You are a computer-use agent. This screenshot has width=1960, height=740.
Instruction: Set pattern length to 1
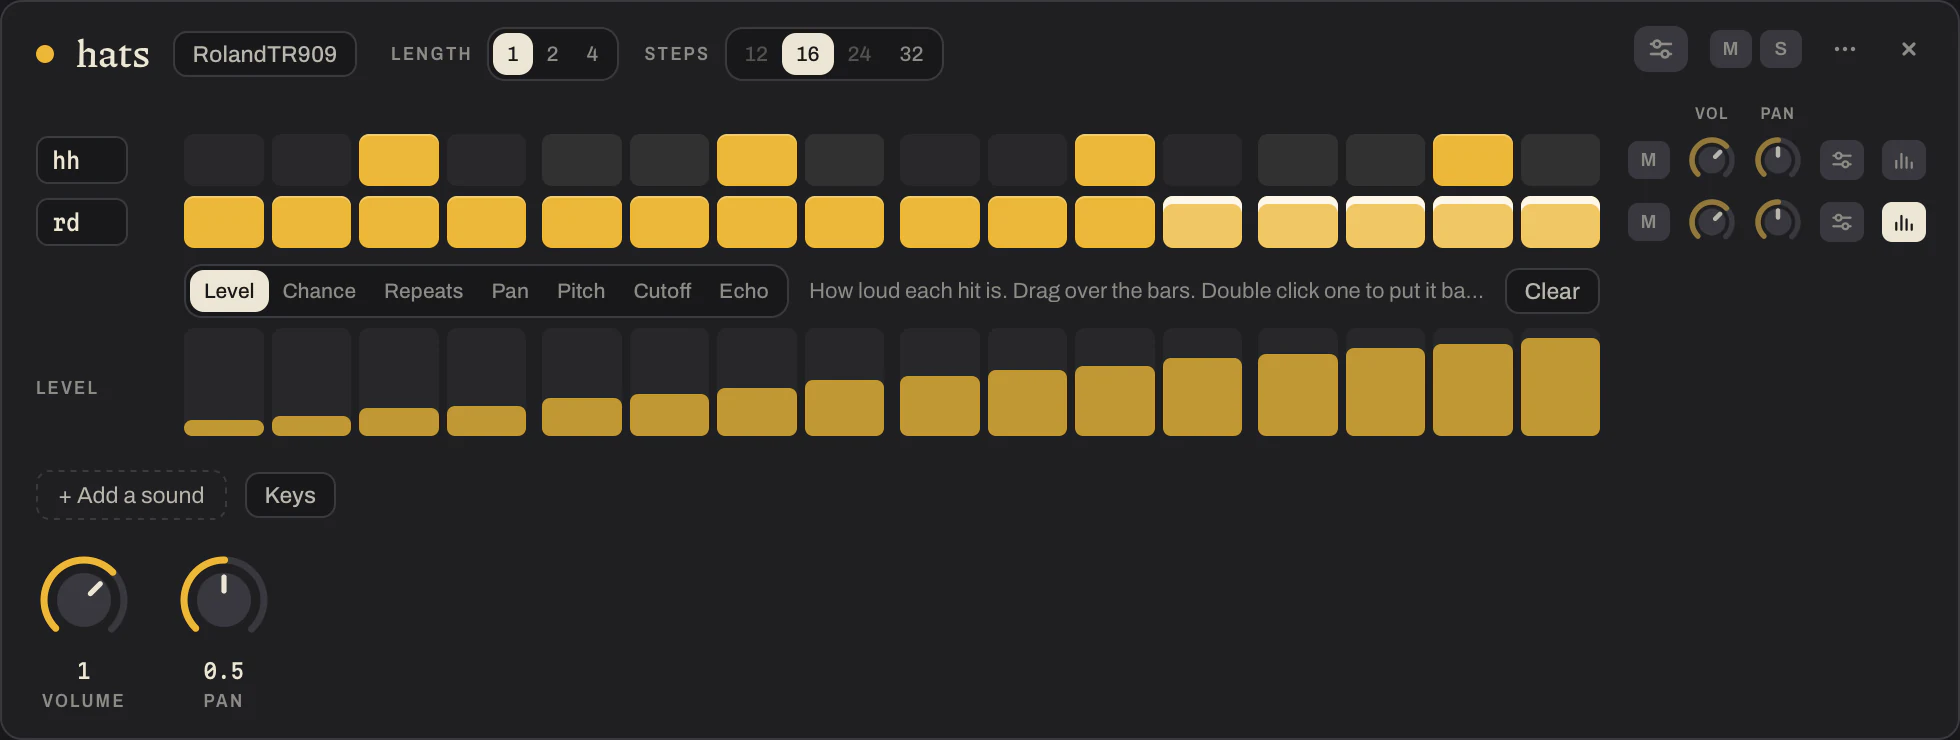coord(513,54)
